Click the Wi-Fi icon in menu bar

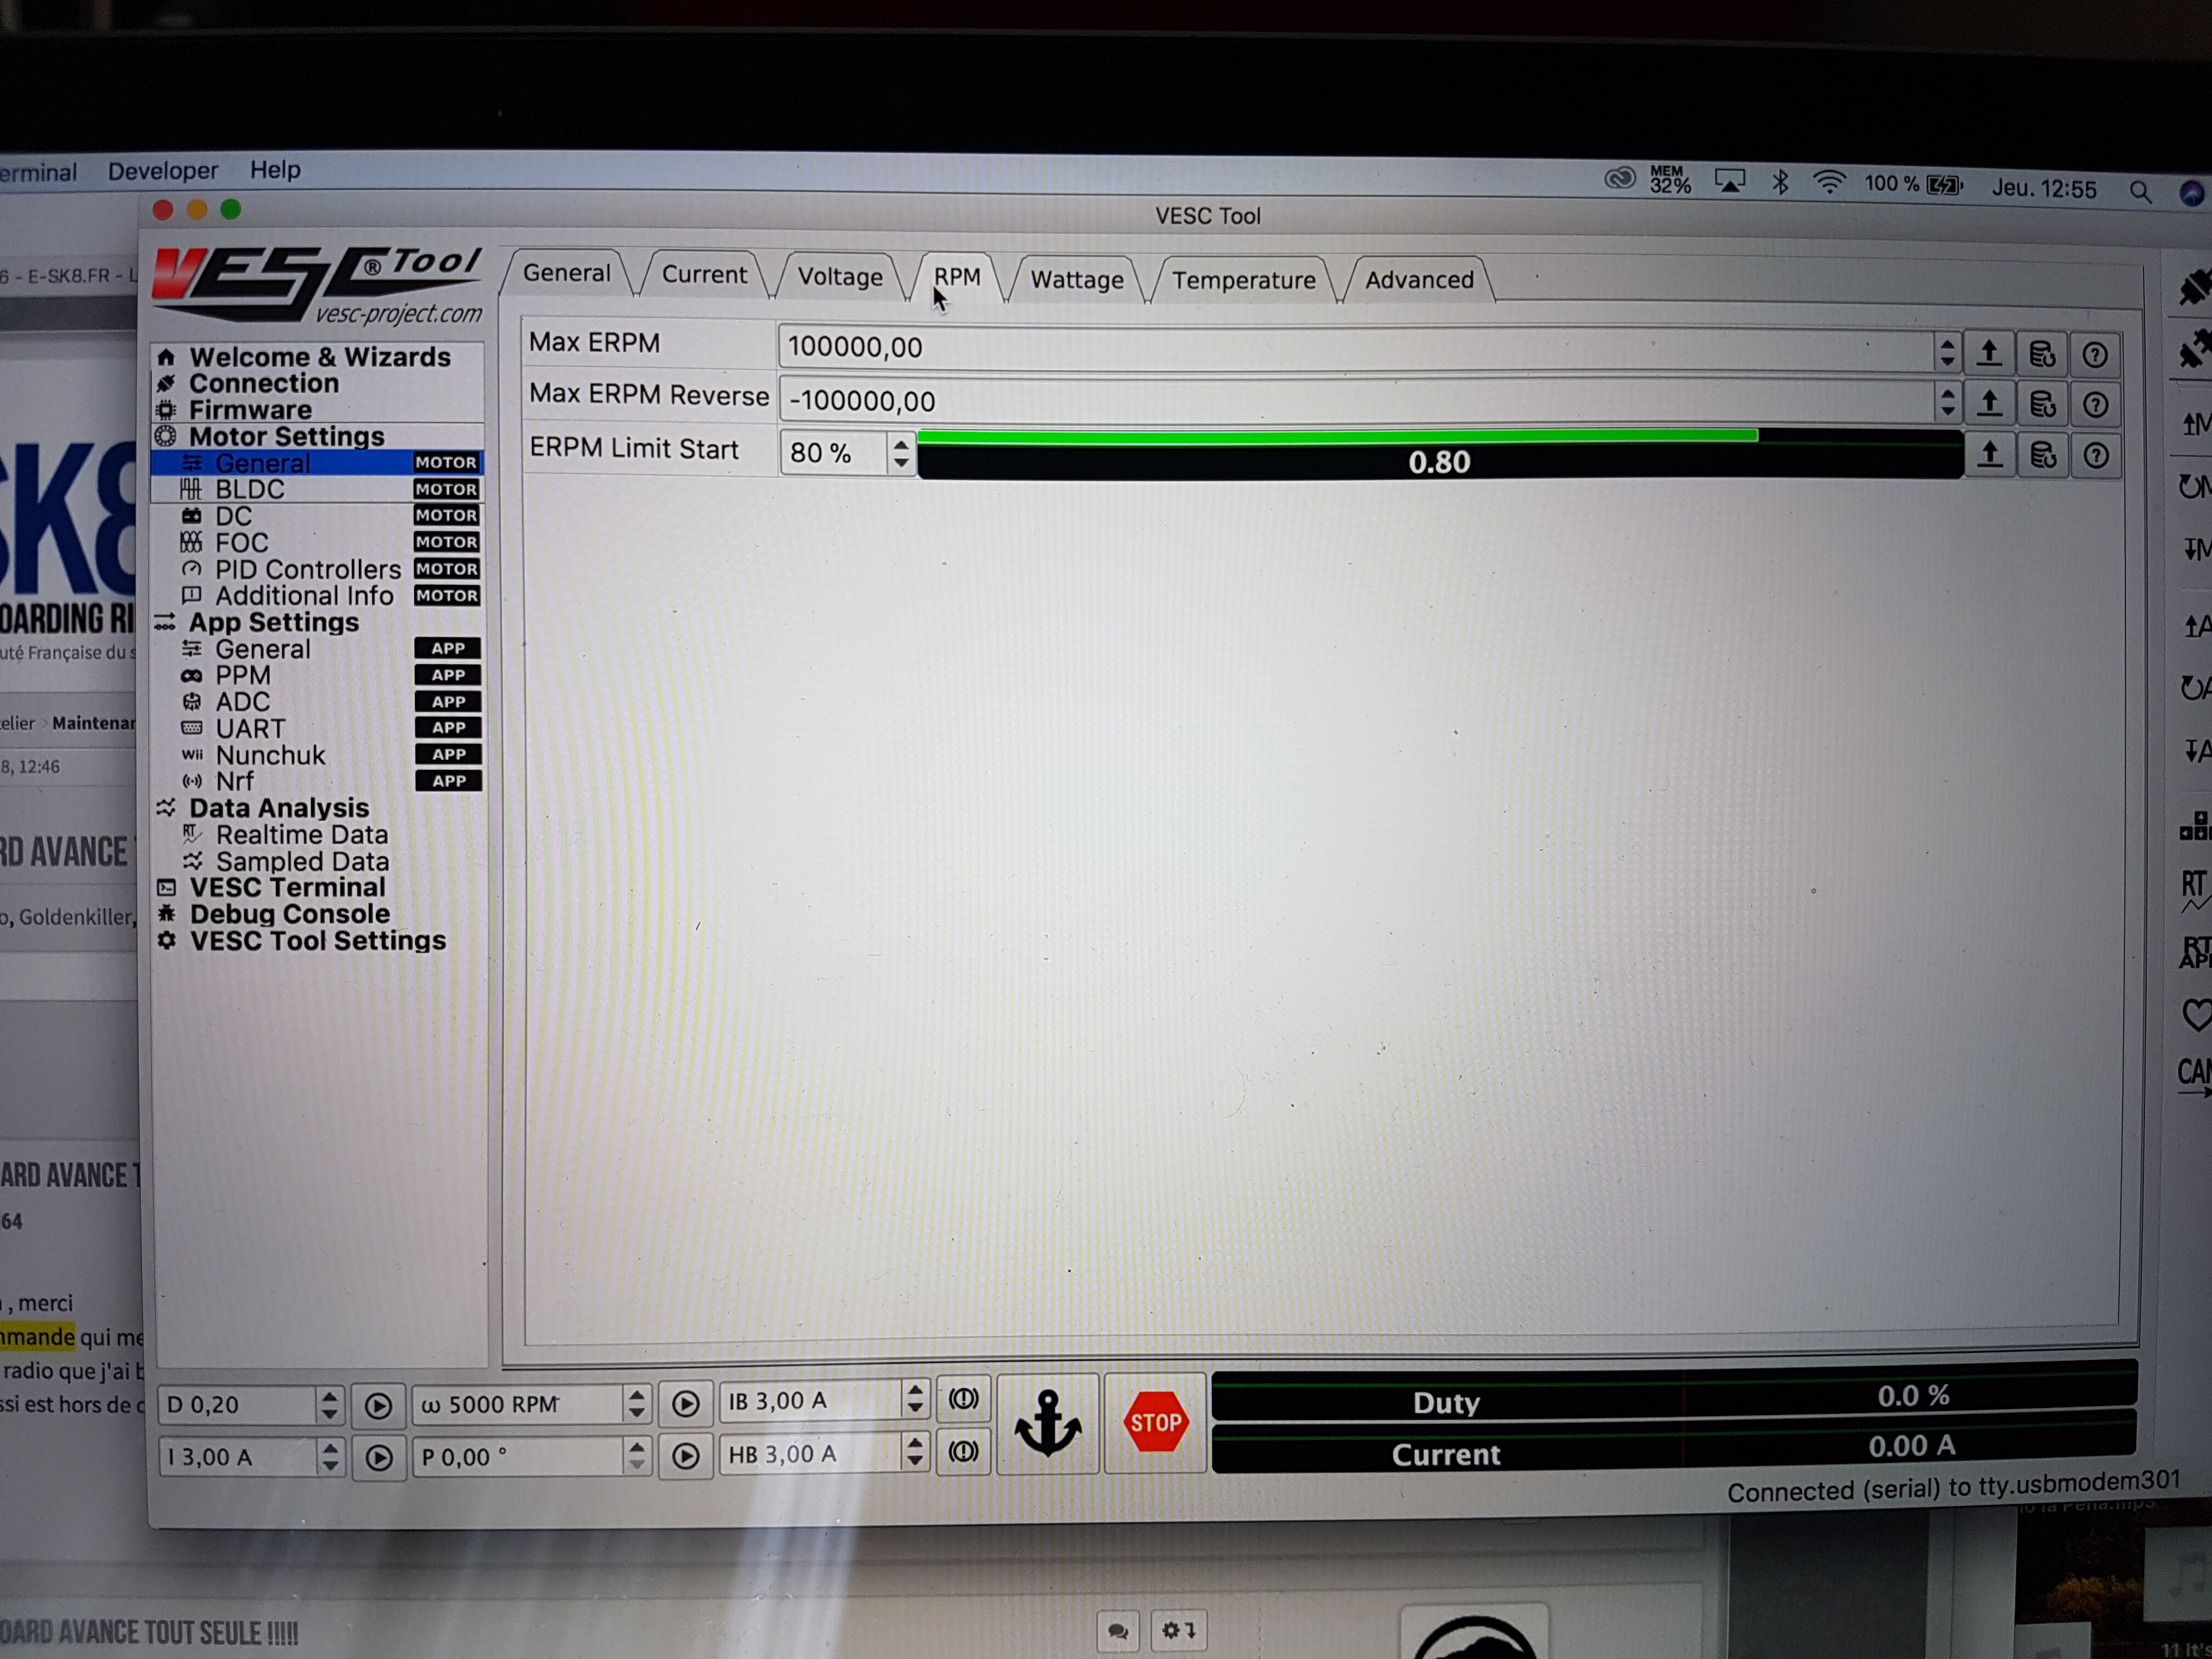pyautogui.click(x=1829, y=183)
